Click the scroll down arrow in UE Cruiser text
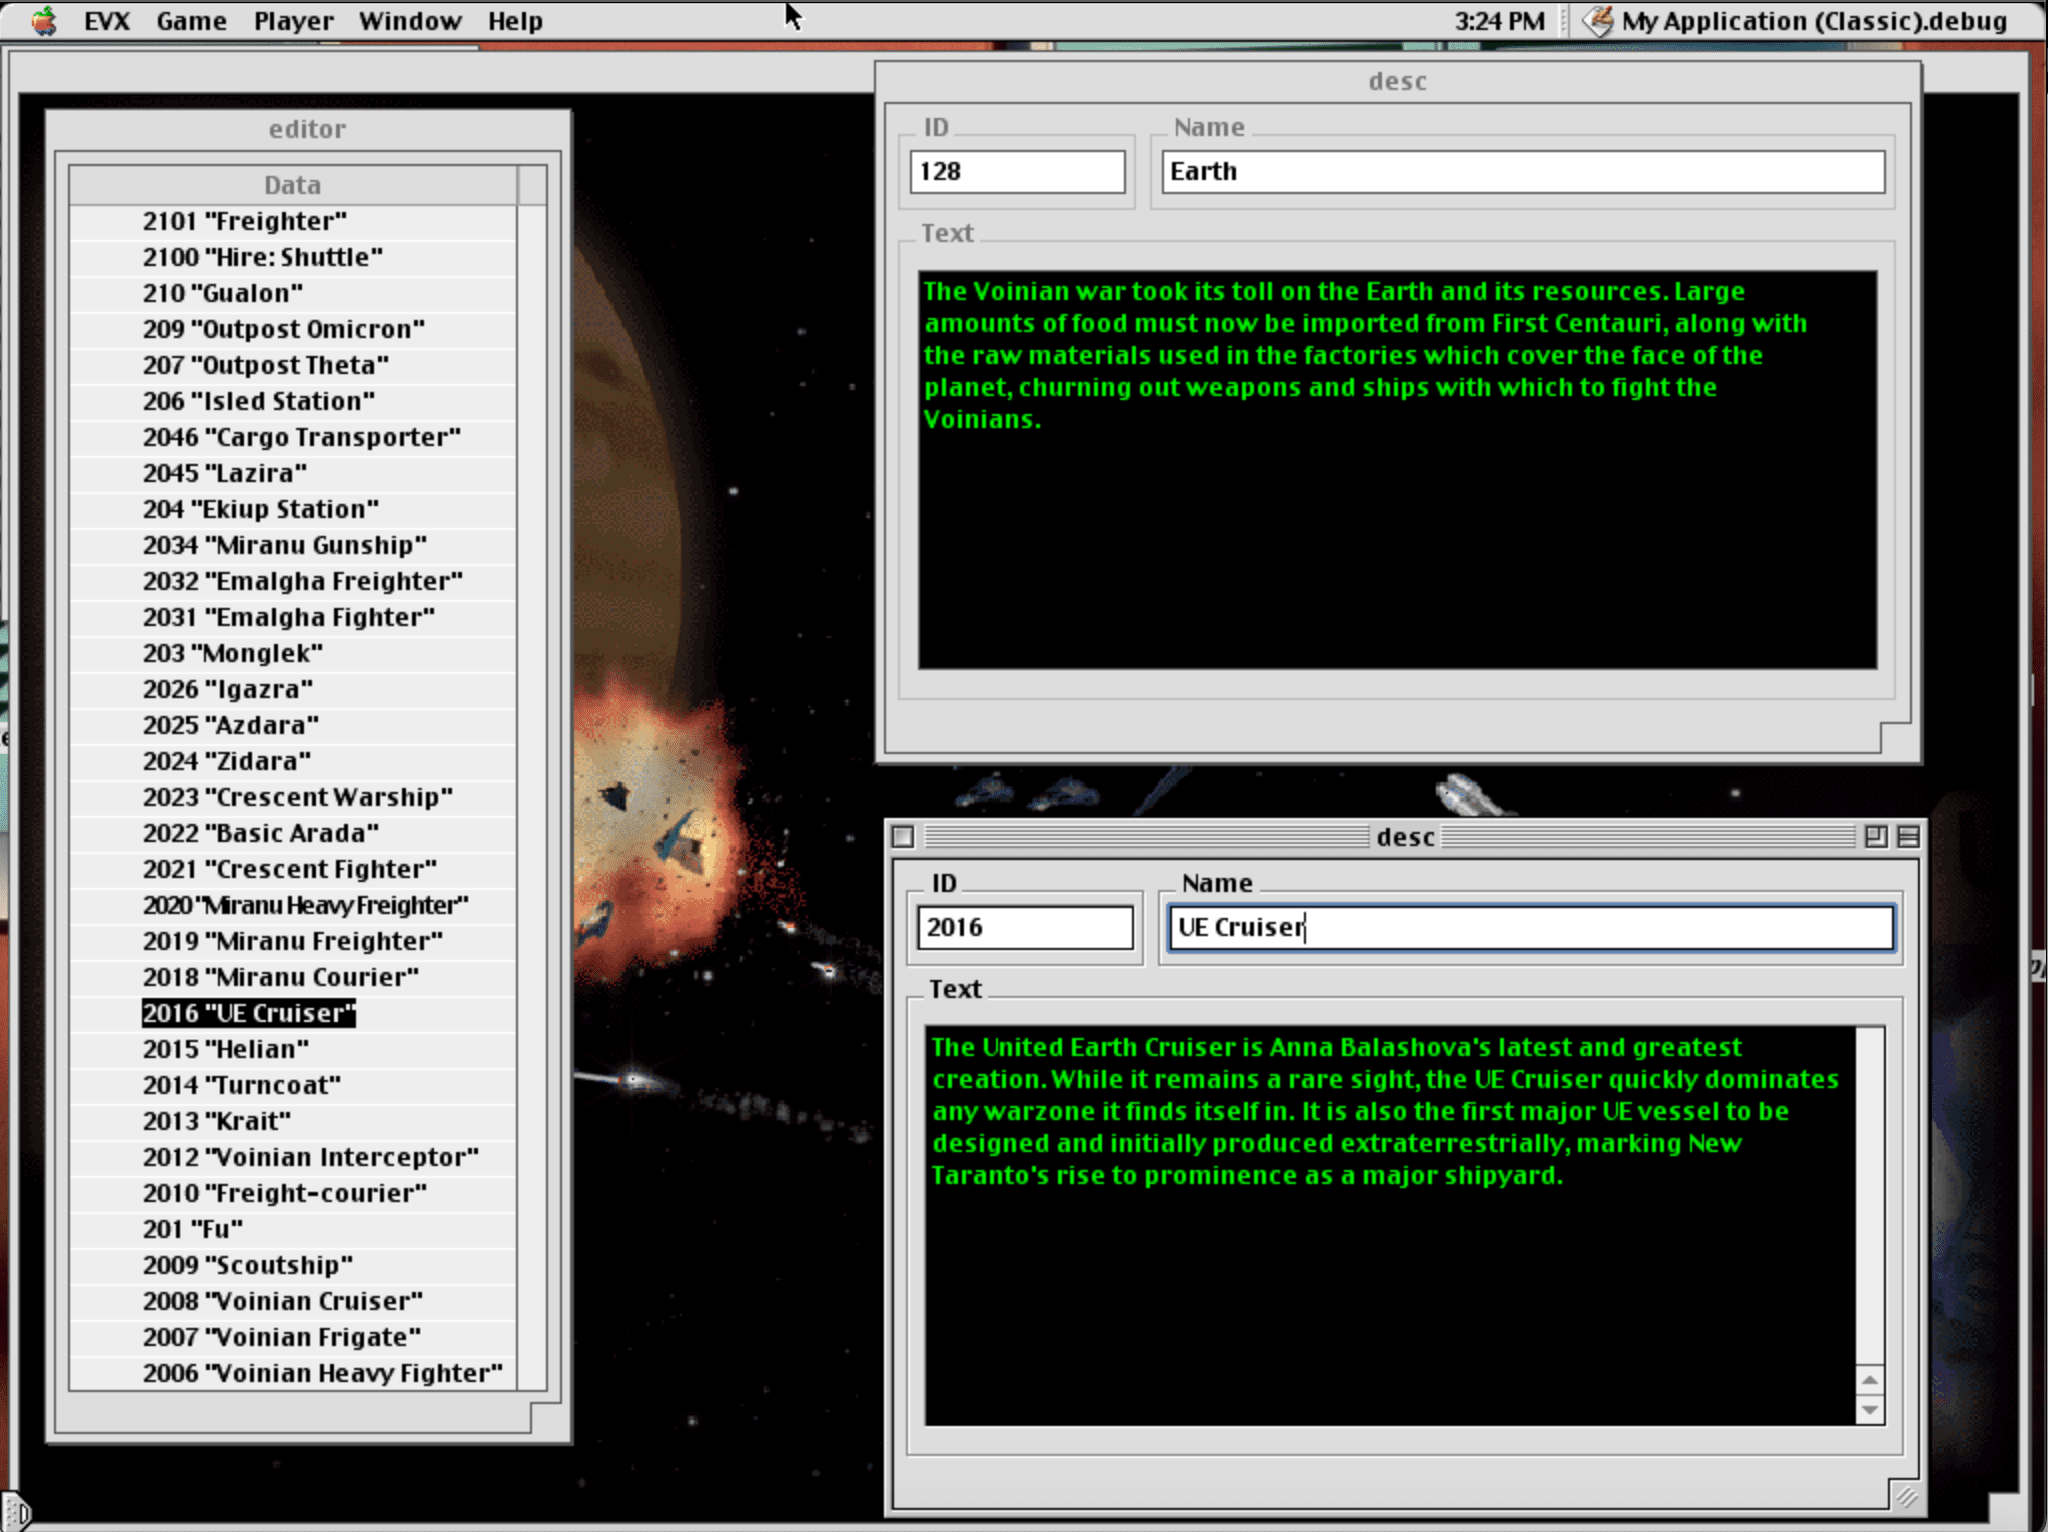The width and height of the screenshot is (2048, 1532). 1869,1410
